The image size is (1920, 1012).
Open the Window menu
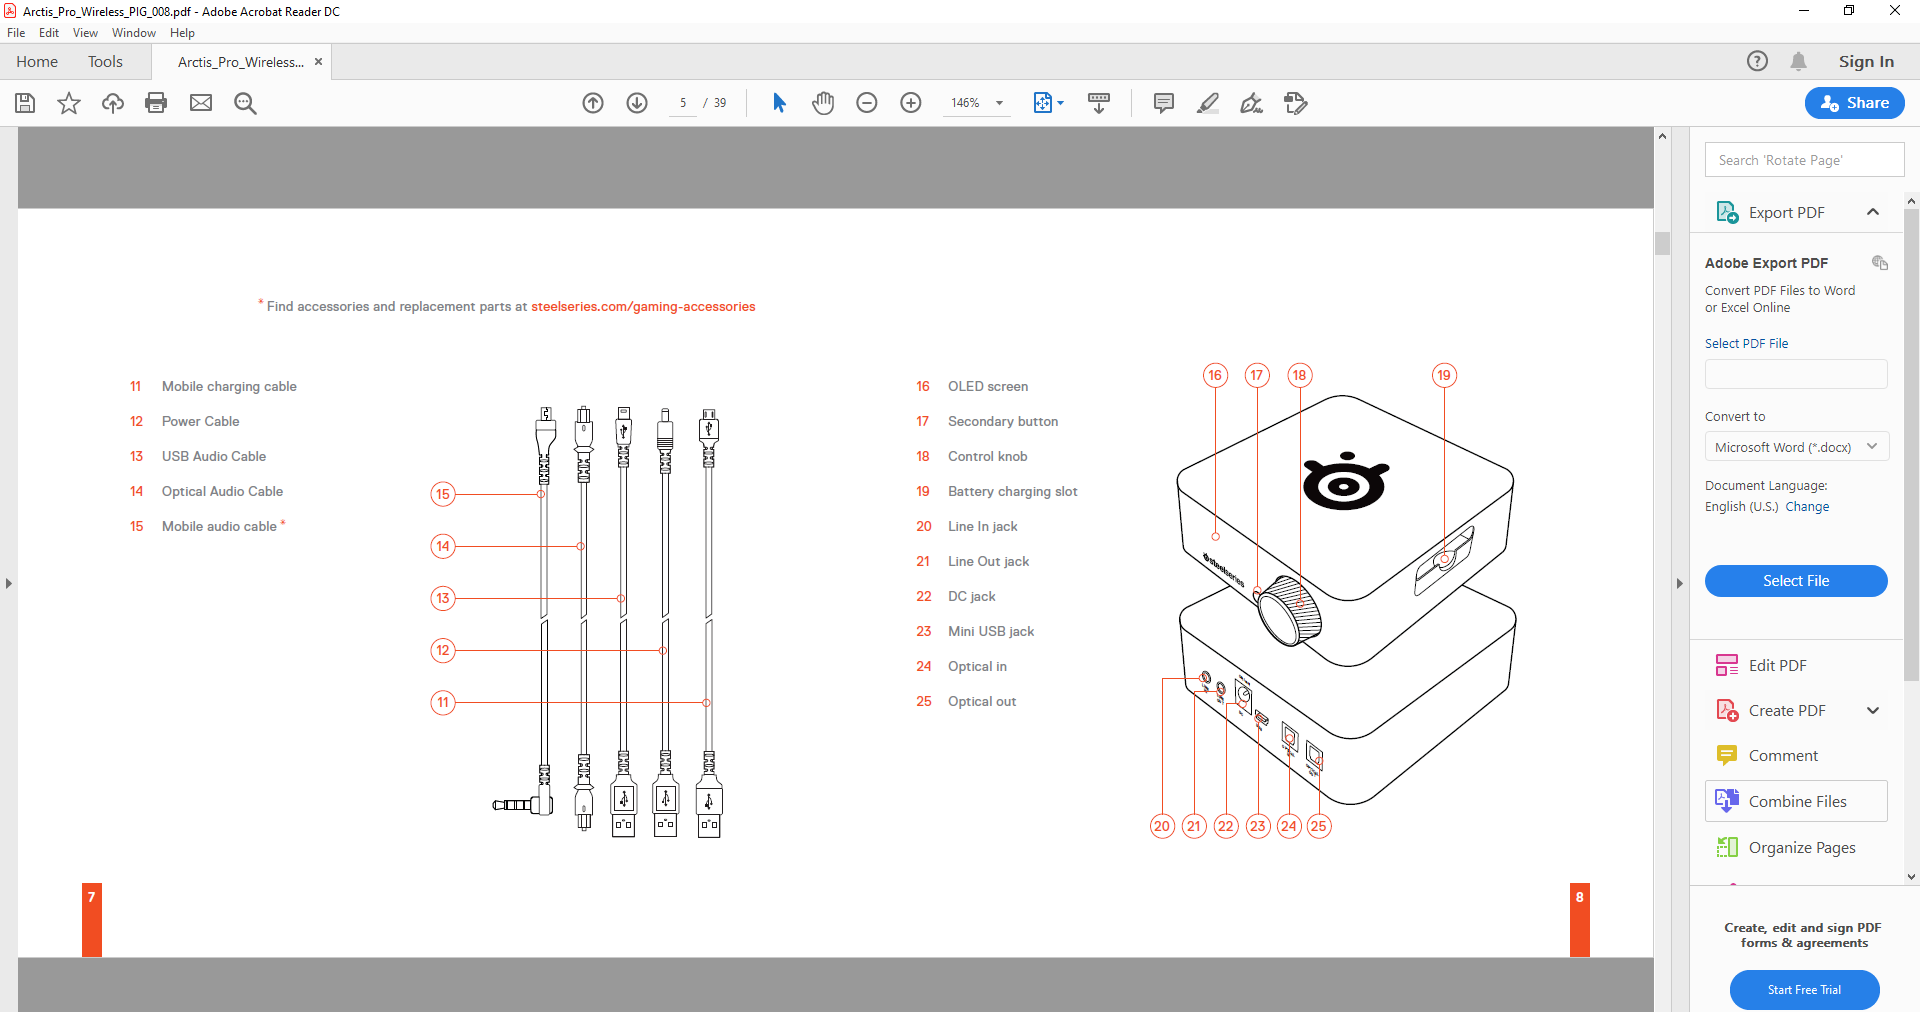tap(134, 33)
